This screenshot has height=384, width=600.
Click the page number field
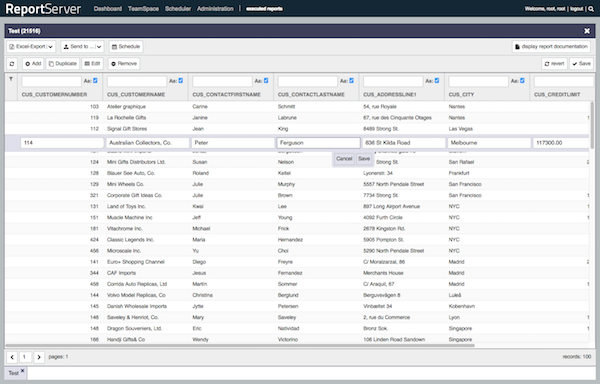tap(25, 357)
